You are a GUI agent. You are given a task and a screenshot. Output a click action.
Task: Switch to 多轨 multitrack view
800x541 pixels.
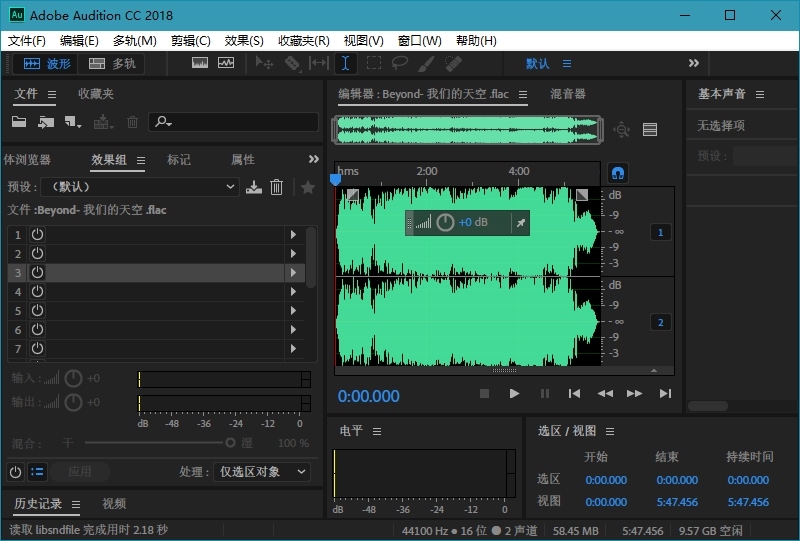112,63
